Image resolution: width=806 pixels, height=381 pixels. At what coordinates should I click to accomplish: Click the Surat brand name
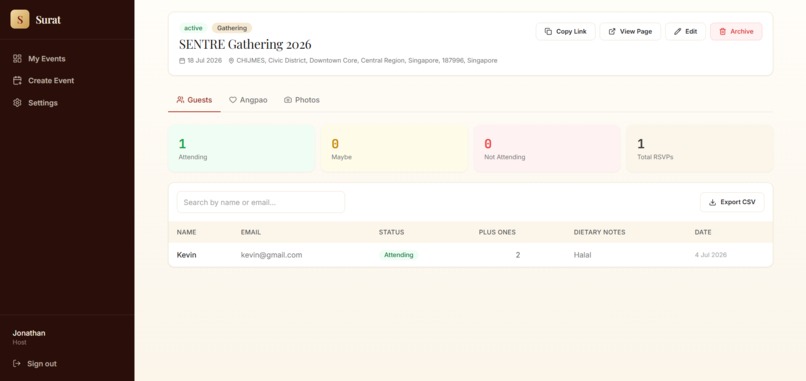click(x=48, y=20)
